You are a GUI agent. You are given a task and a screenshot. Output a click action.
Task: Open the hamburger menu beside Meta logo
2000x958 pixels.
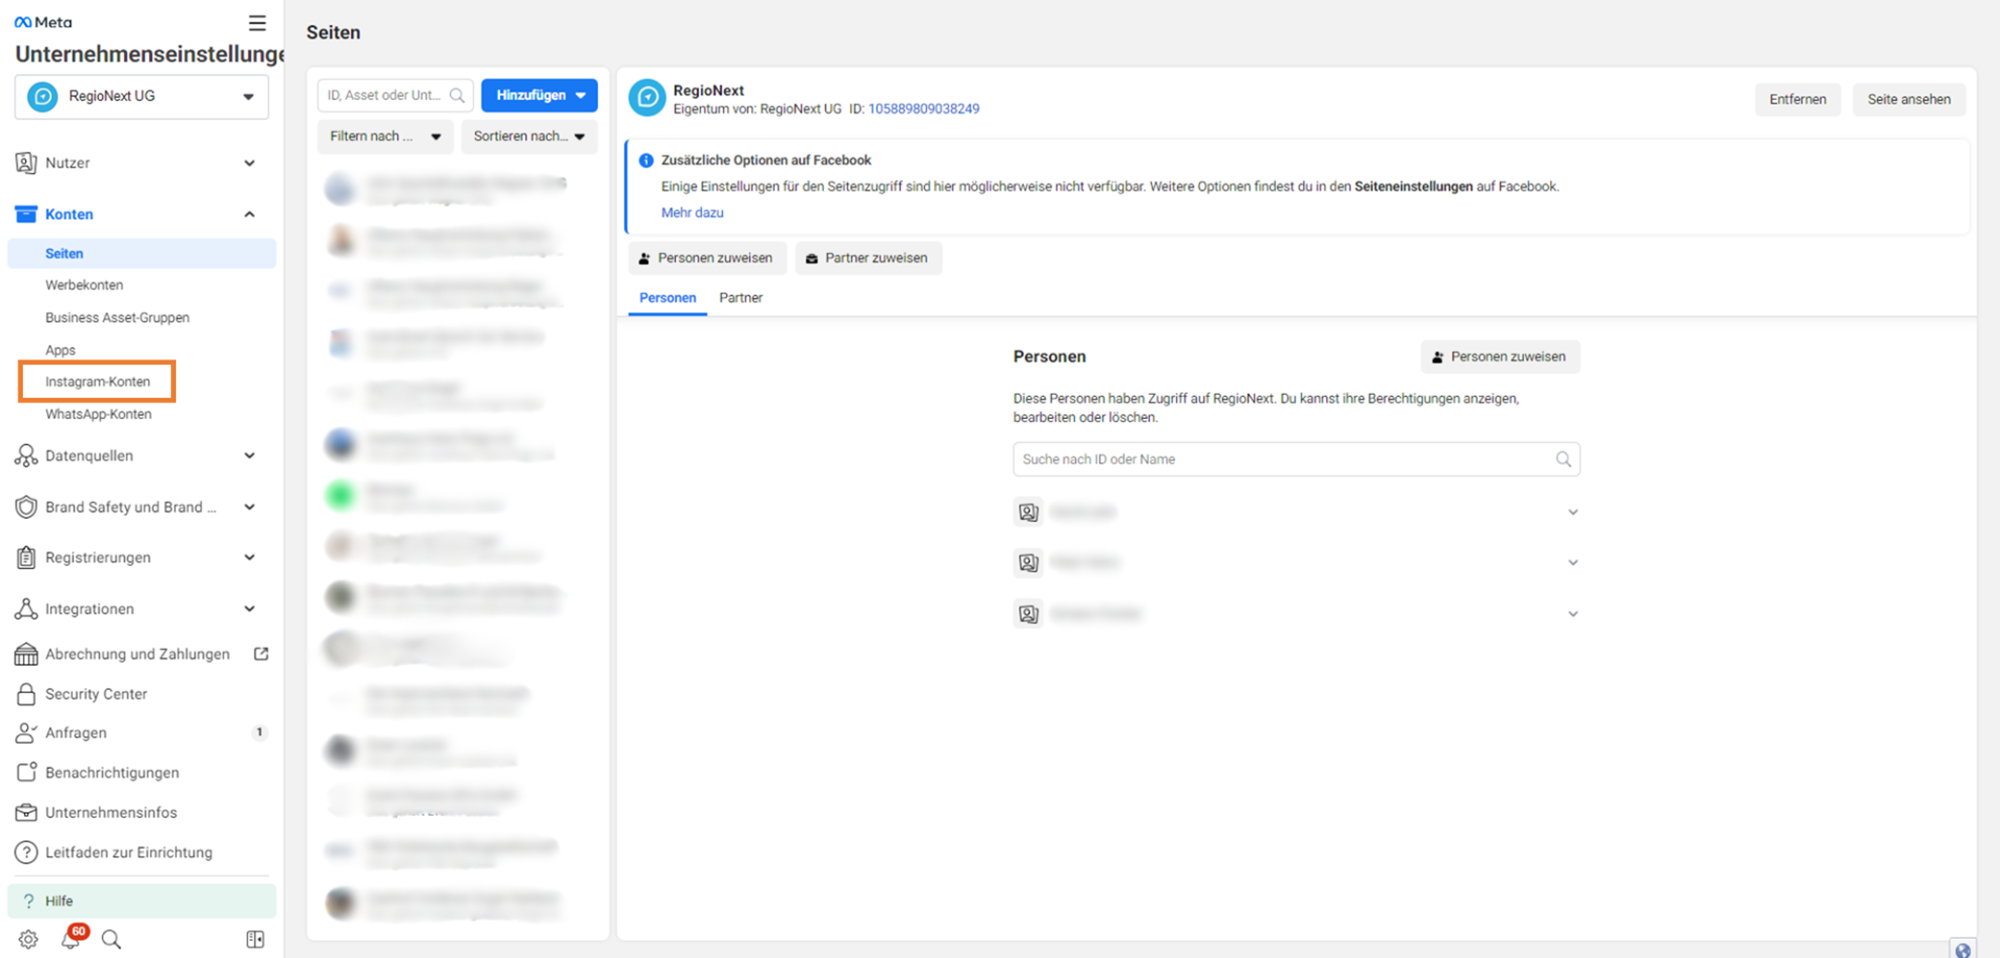click(x=257, y=22)
